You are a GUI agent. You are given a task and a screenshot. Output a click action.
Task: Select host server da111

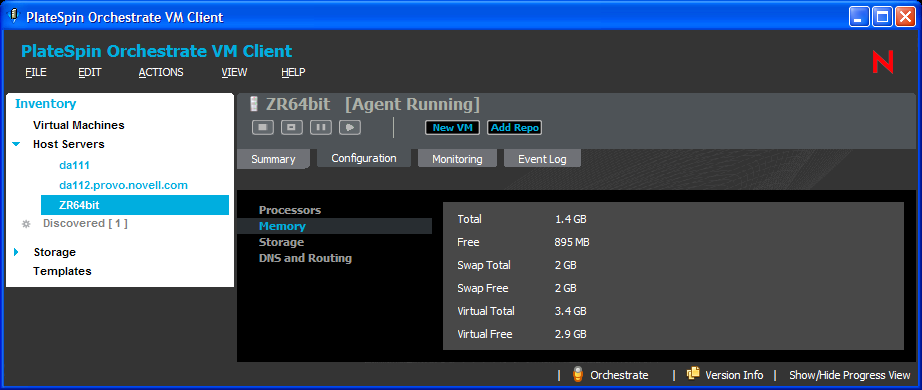coord(74,165)
